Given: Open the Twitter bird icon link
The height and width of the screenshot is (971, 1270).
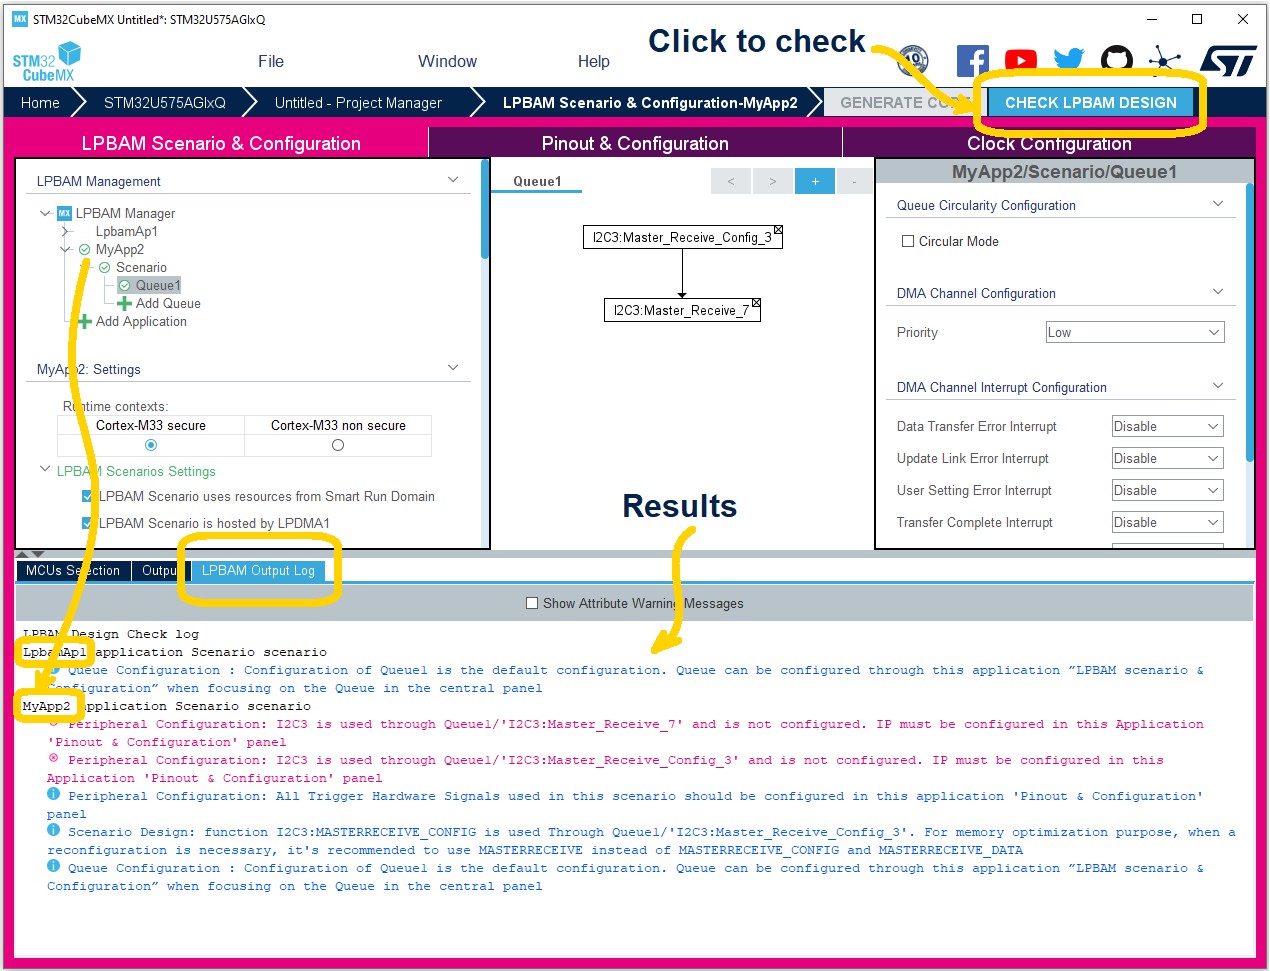Looking at the screenshot, I should point(1068,60).
